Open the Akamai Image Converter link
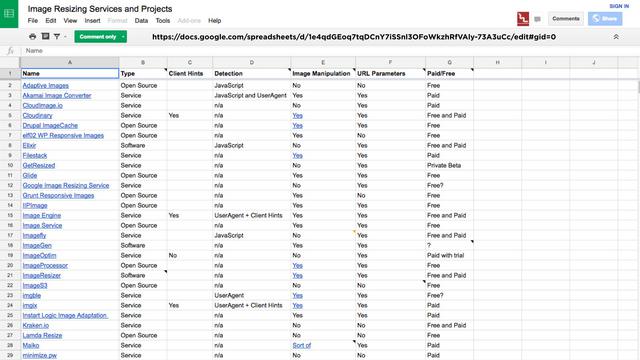The image size is (640, 360). tap(57, 96)
